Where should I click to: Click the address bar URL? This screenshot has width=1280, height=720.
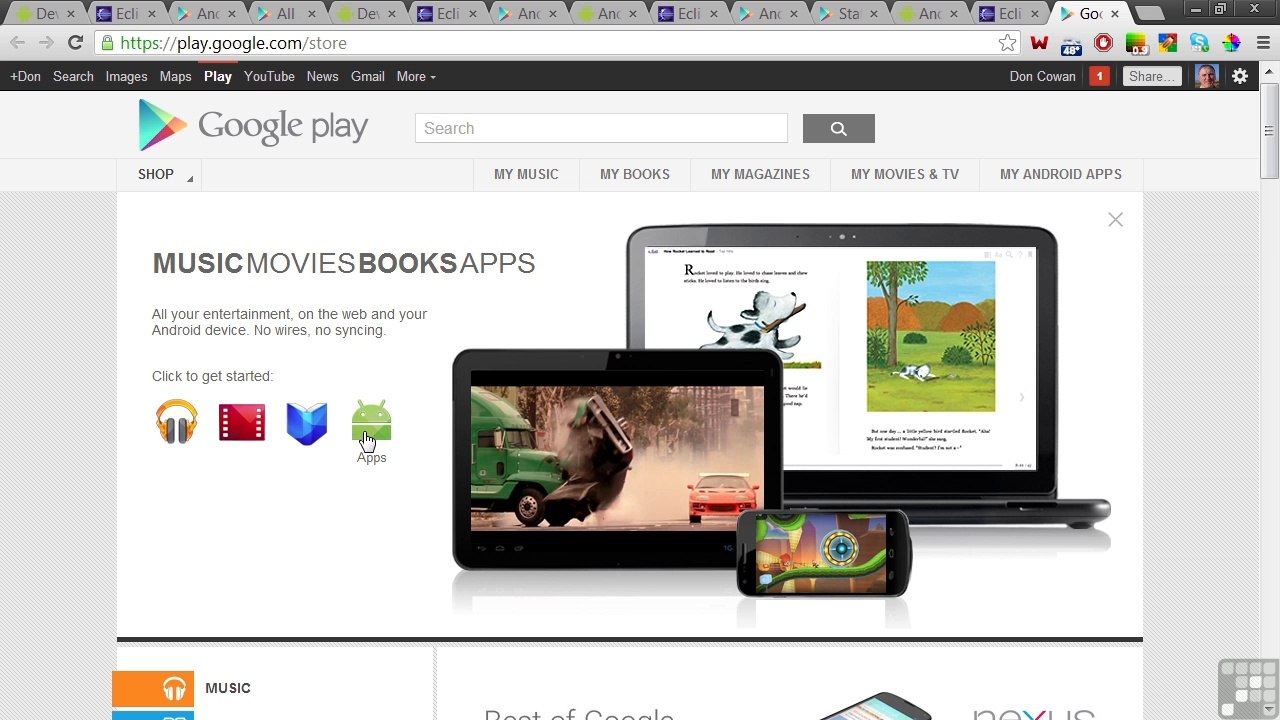(x=233, y=43)
